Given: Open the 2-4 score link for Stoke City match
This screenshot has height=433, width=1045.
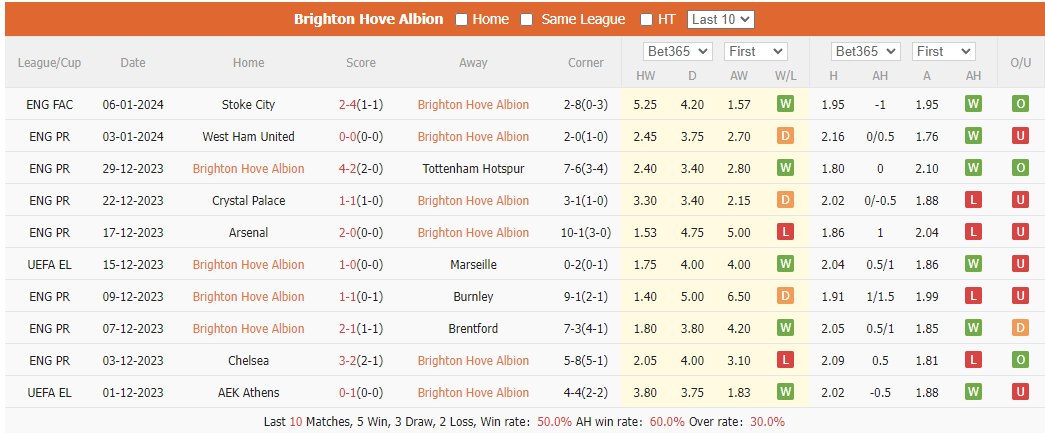Looking at the screenshot, I should pyautogui.click(x=348, y=104).
